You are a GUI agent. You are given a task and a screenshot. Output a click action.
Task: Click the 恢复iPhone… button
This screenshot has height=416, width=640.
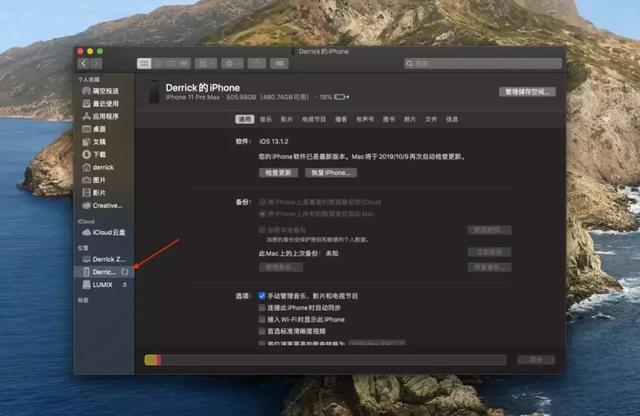(x=331, y=173)
